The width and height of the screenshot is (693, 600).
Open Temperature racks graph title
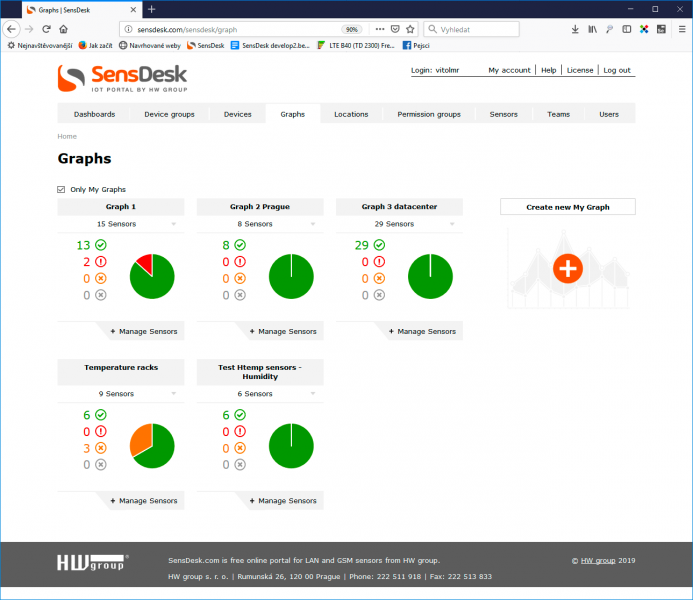(x=121, y=367)
